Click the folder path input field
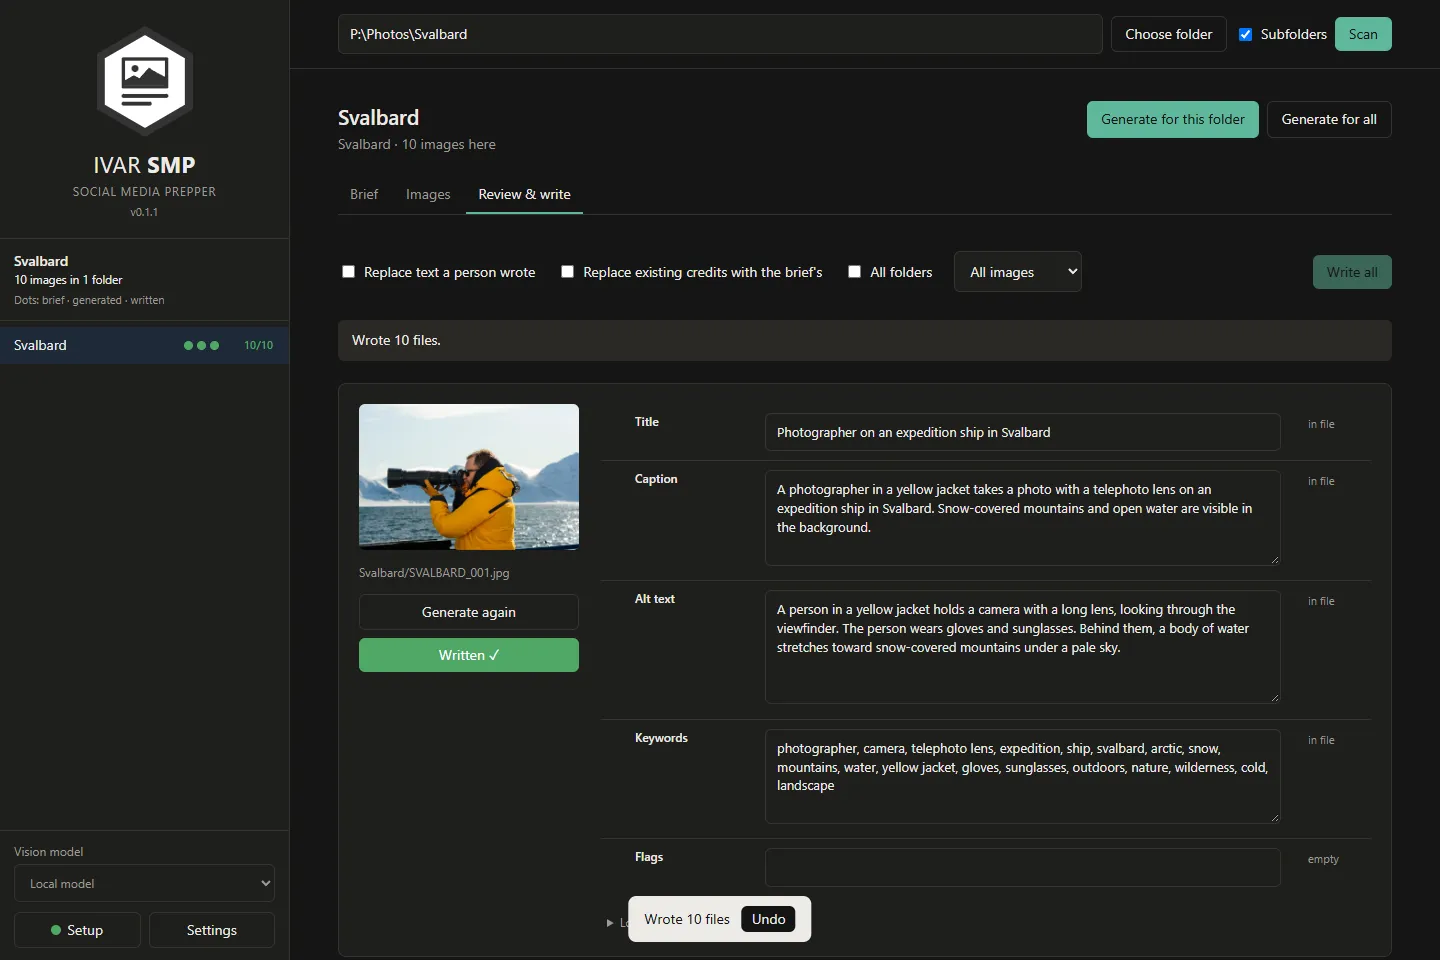 point(720,34)
